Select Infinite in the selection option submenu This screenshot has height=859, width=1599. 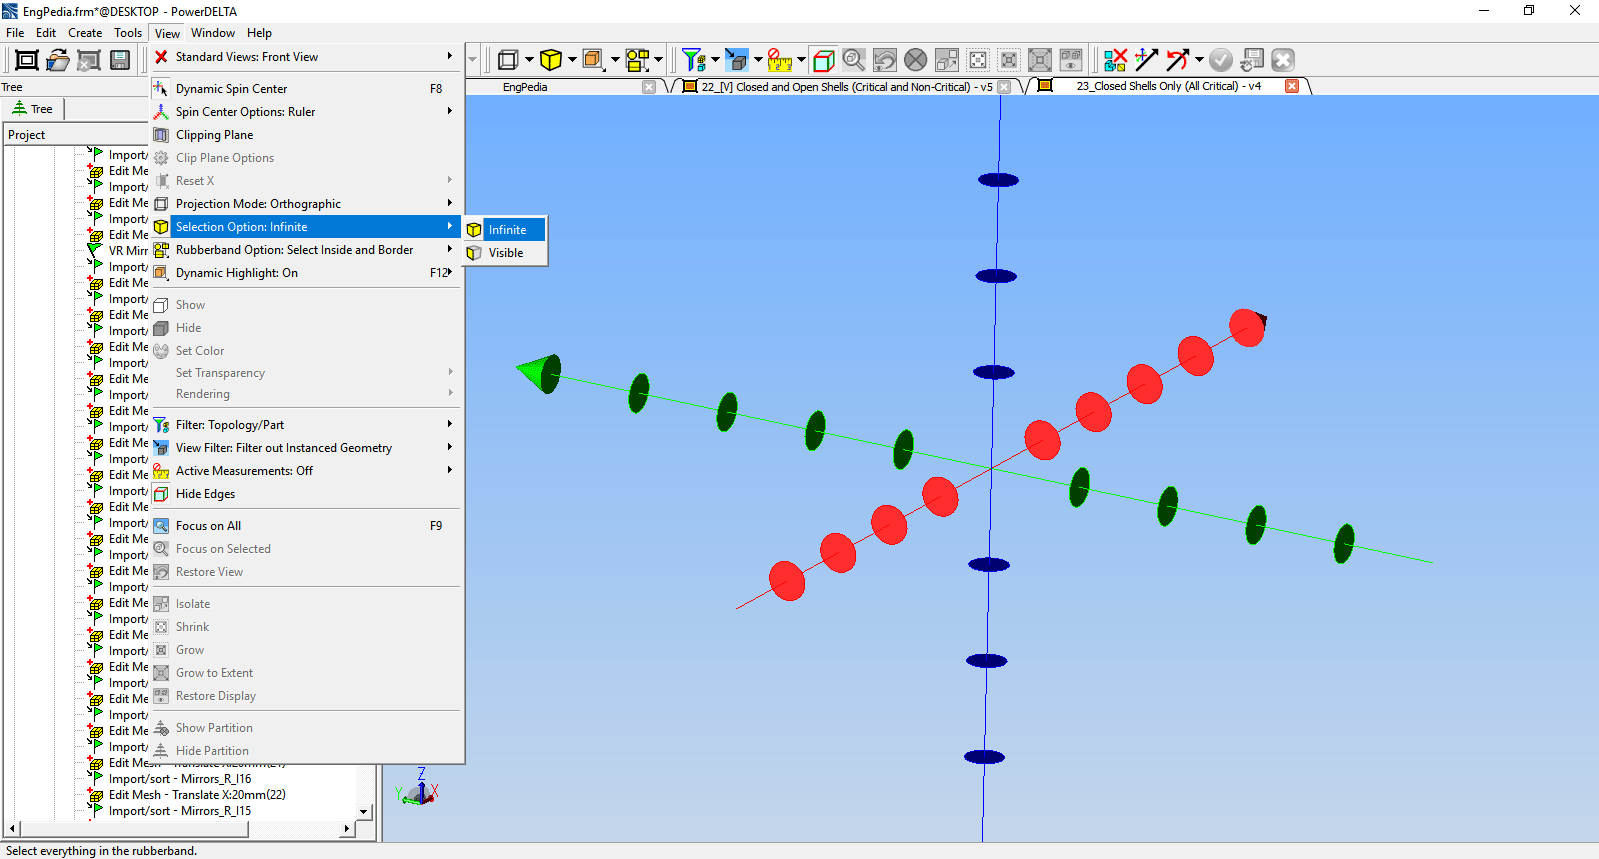click(x=507, y=230)
